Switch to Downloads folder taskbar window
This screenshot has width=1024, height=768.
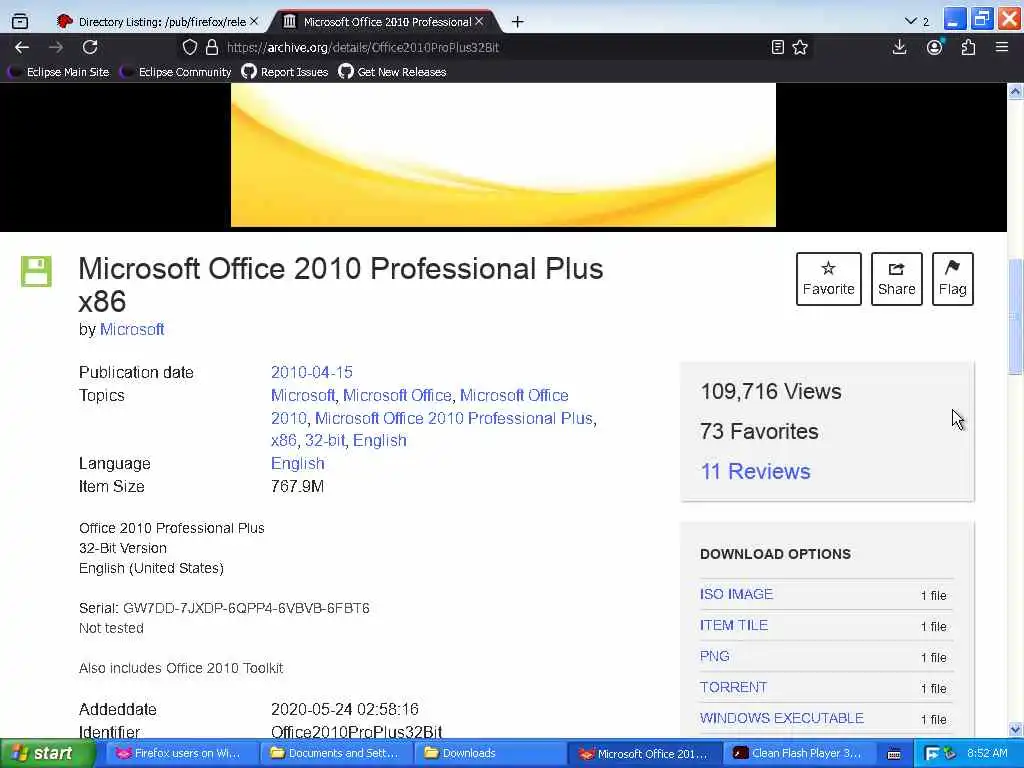tap(488, 753)
